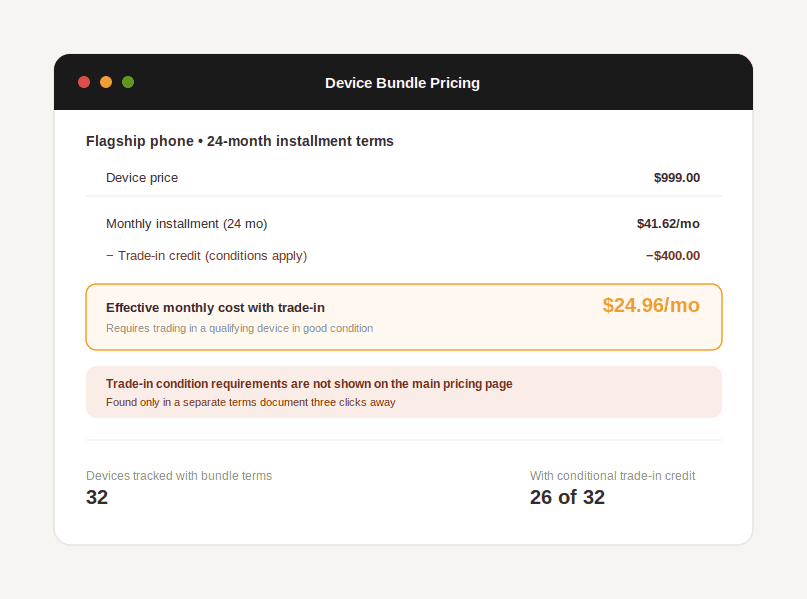
Task: Select the $24.96/mo effective cost value
Action: (x=651, y=306)
